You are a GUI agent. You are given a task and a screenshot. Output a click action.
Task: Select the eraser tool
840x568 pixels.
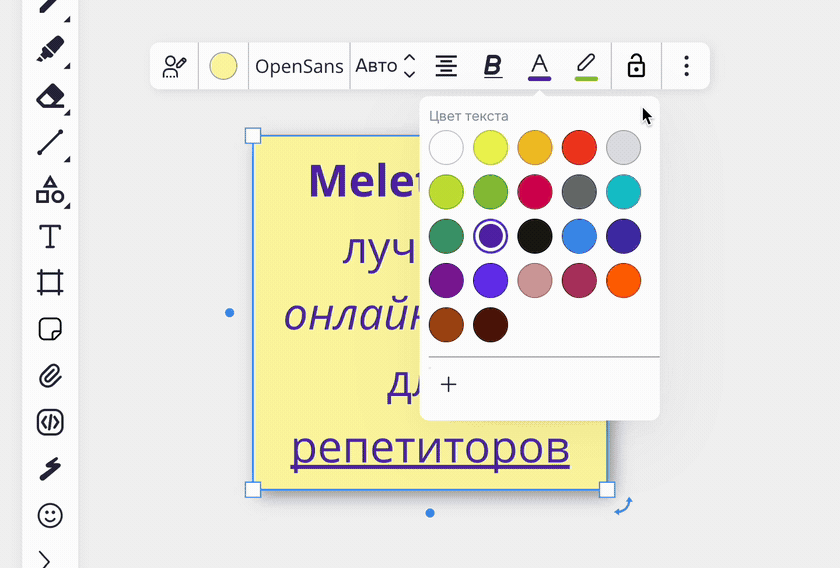[50, 96]
